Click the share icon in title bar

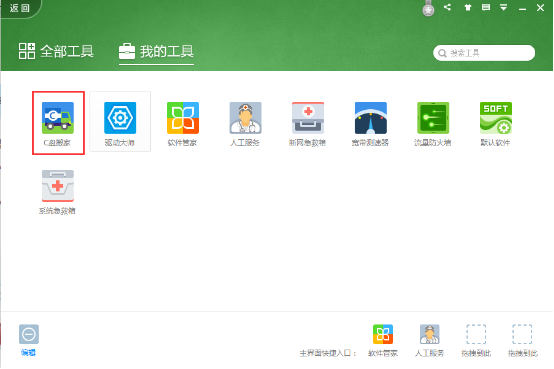pos(447,7)
